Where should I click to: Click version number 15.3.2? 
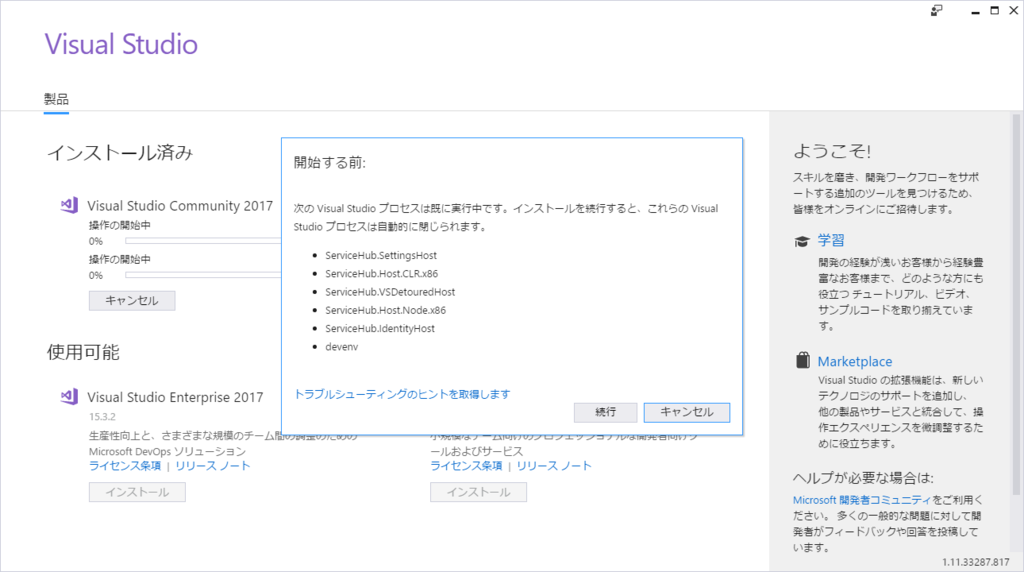(102, 417)
